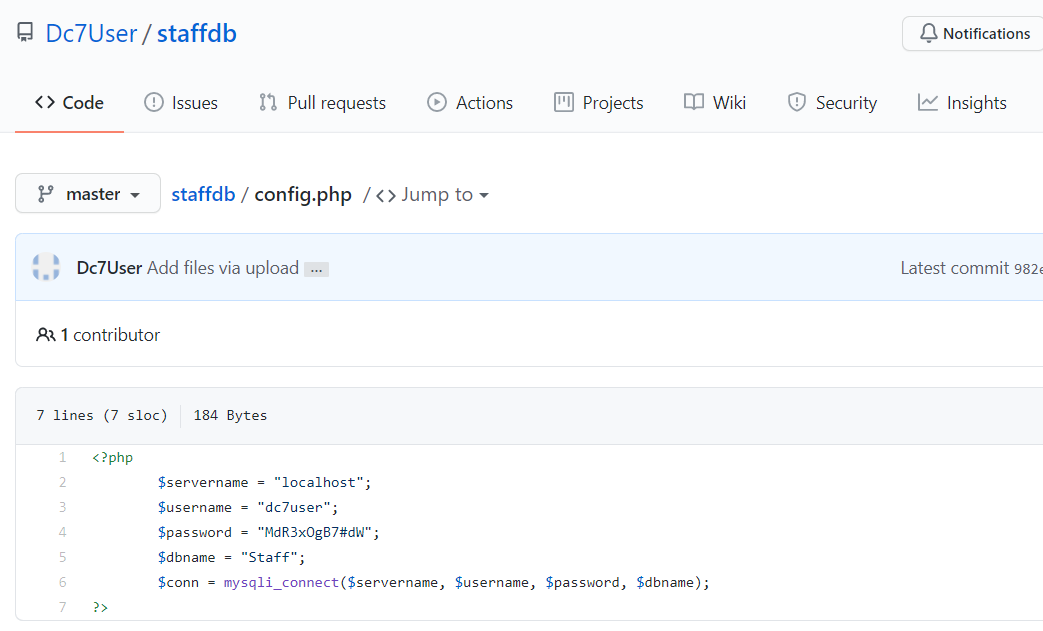Screen dimensions: 1043x631
Task: Click the Pull requests icon
Action: pos(268,102)
